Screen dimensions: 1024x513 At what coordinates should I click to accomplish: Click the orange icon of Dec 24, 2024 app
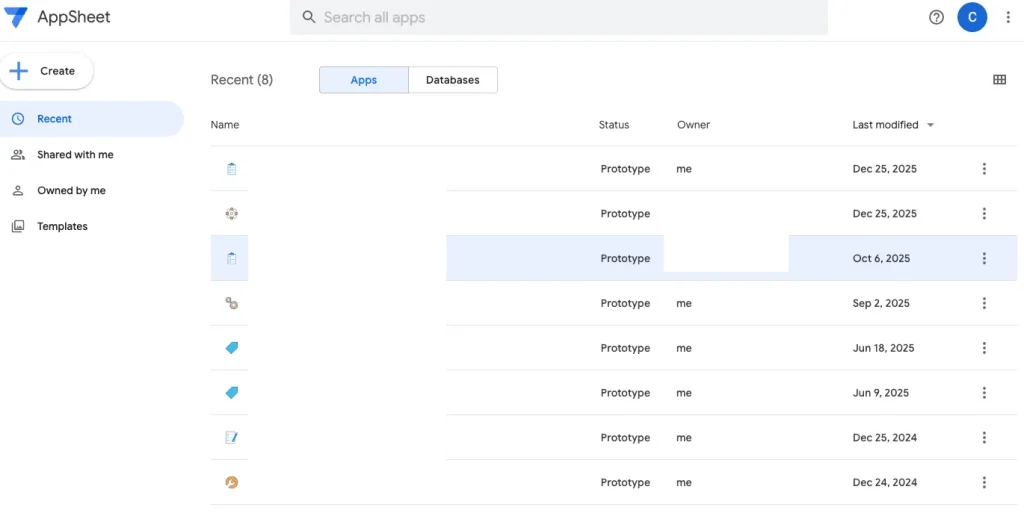(x=232, y=482)
